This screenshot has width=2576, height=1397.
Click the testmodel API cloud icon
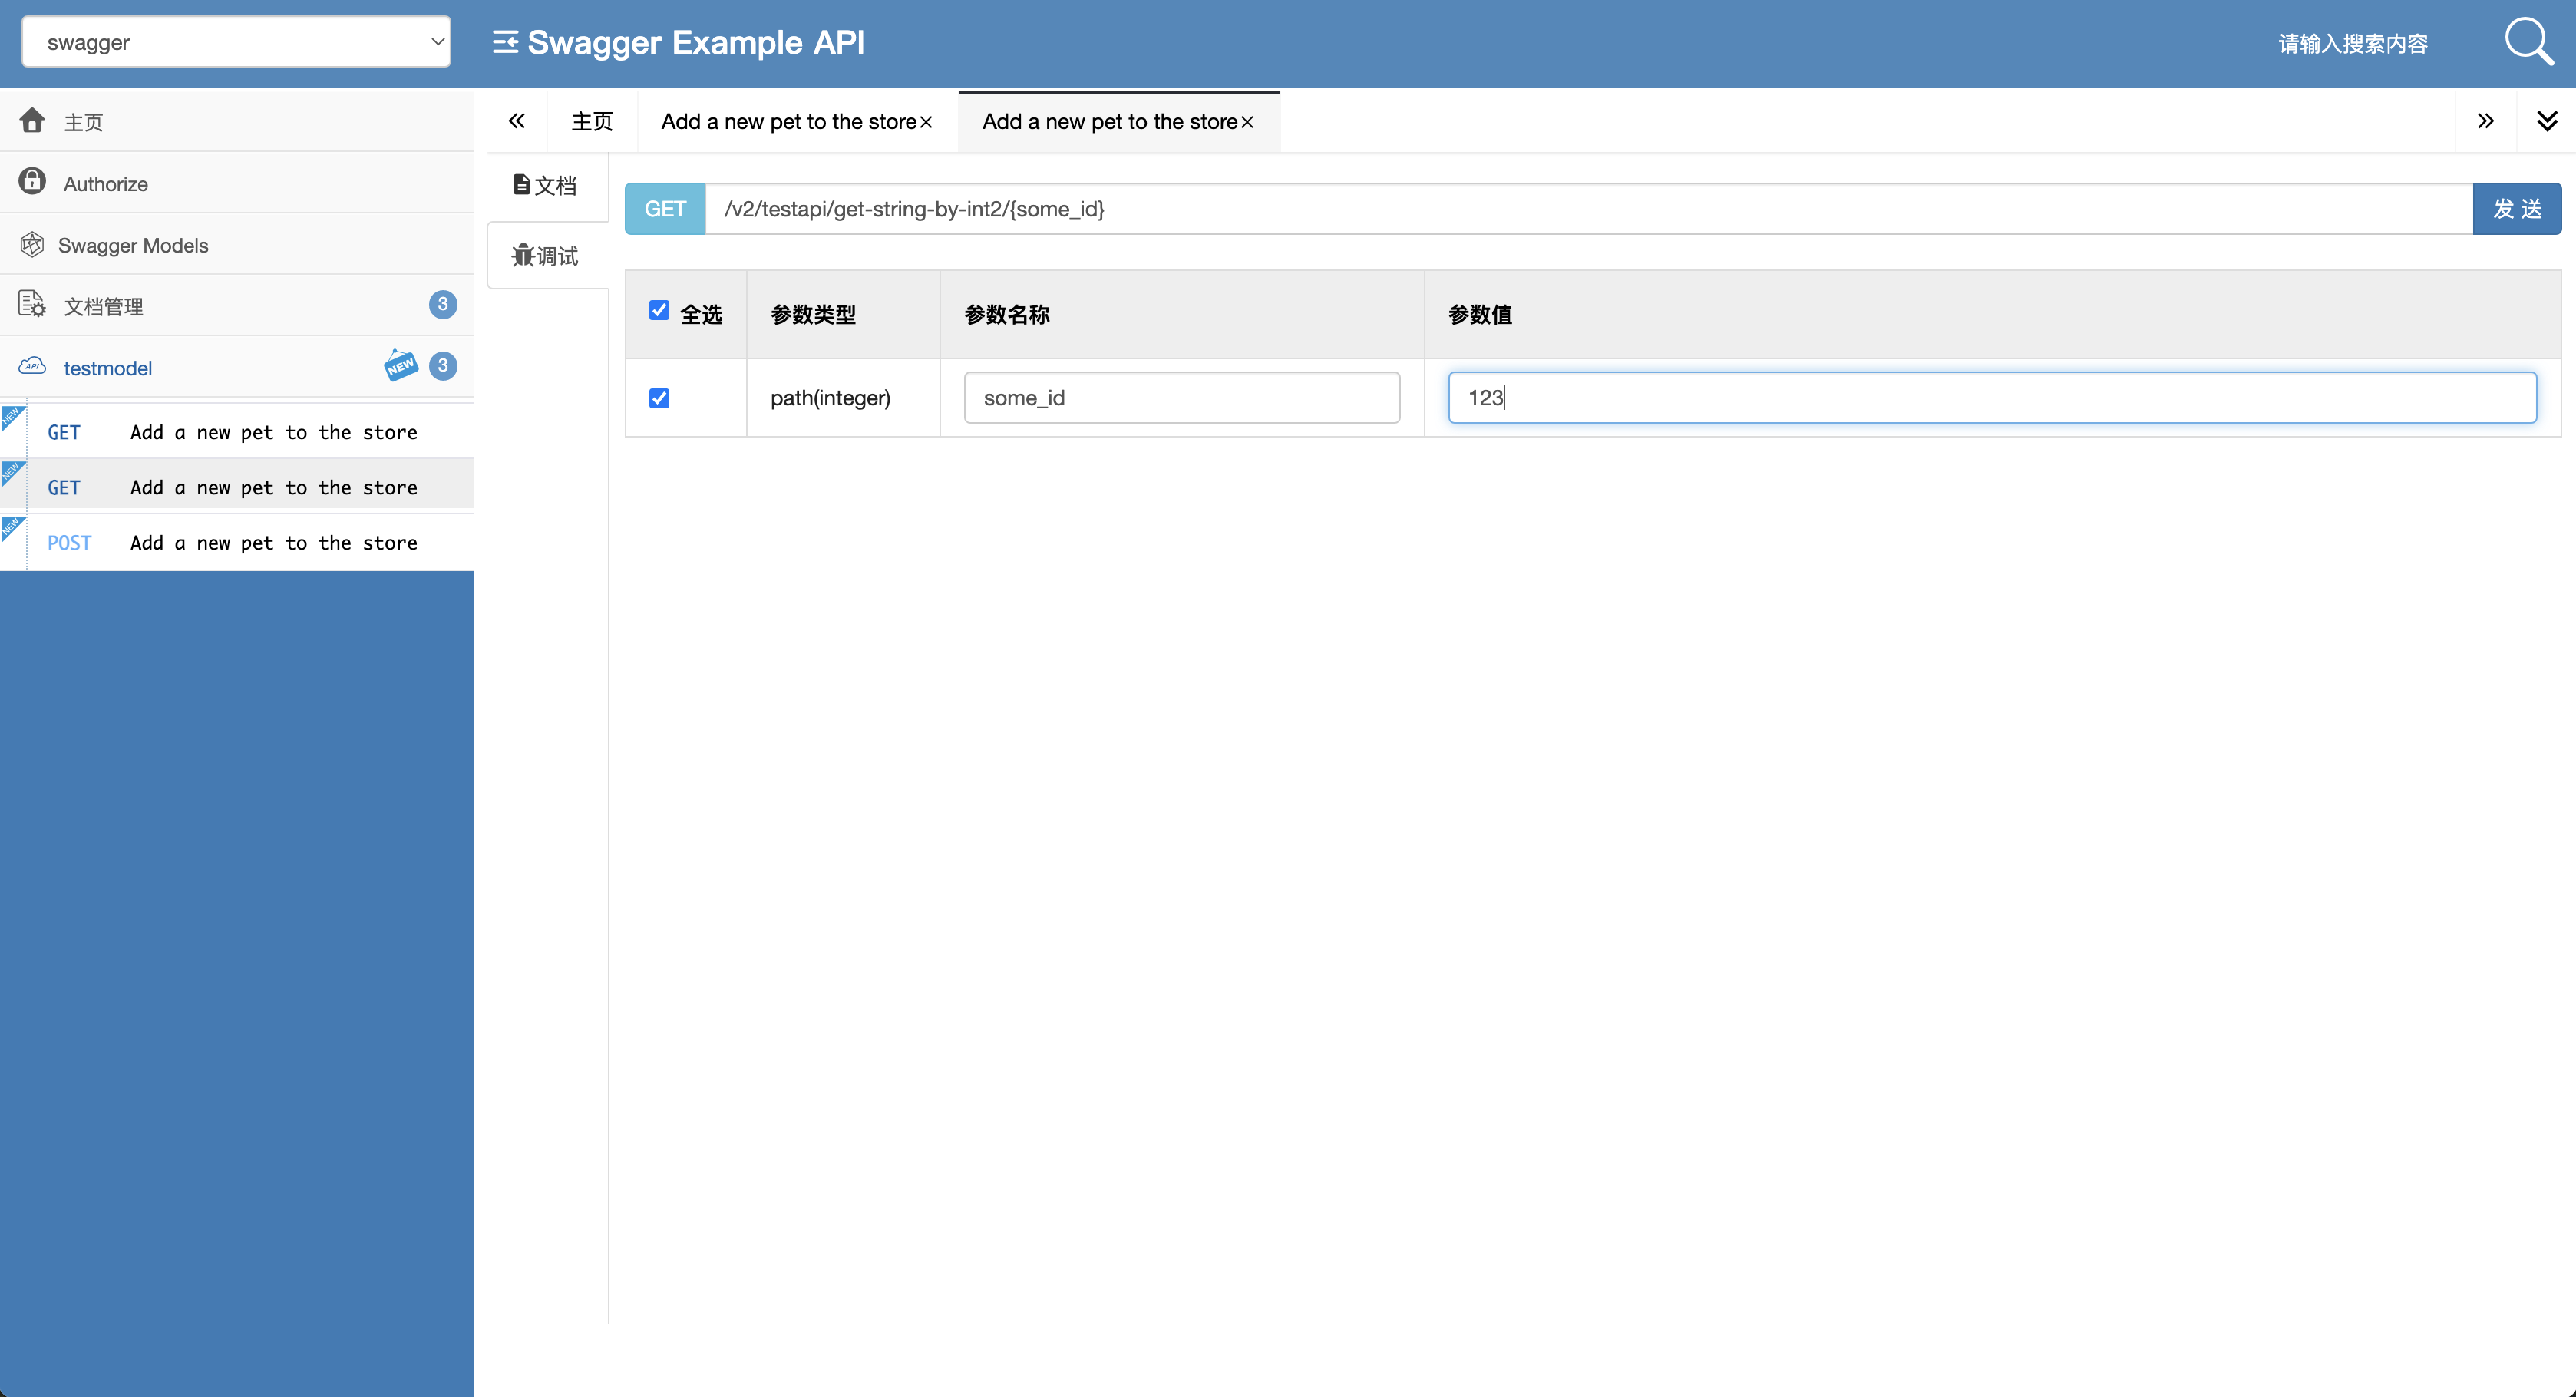coord(32,367)
